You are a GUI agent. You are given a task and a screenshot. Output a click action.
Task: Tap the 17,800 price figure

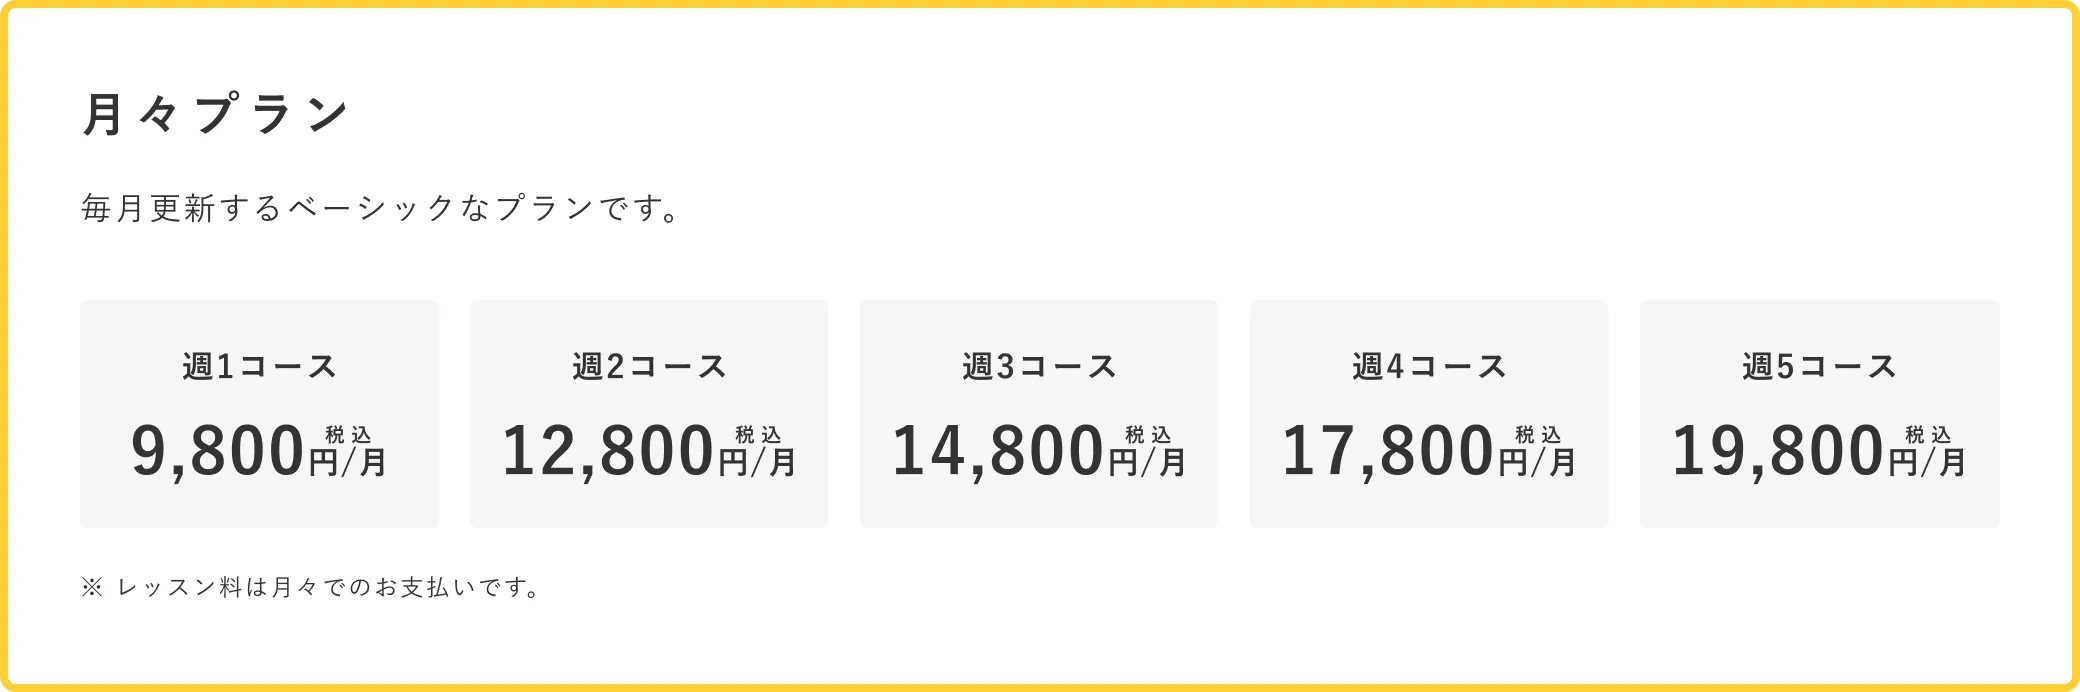[1388, 451]
